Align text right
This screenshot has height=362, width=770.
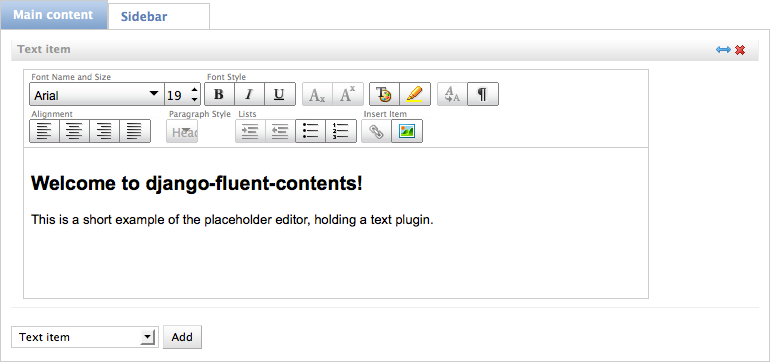[x=105, y=131]
